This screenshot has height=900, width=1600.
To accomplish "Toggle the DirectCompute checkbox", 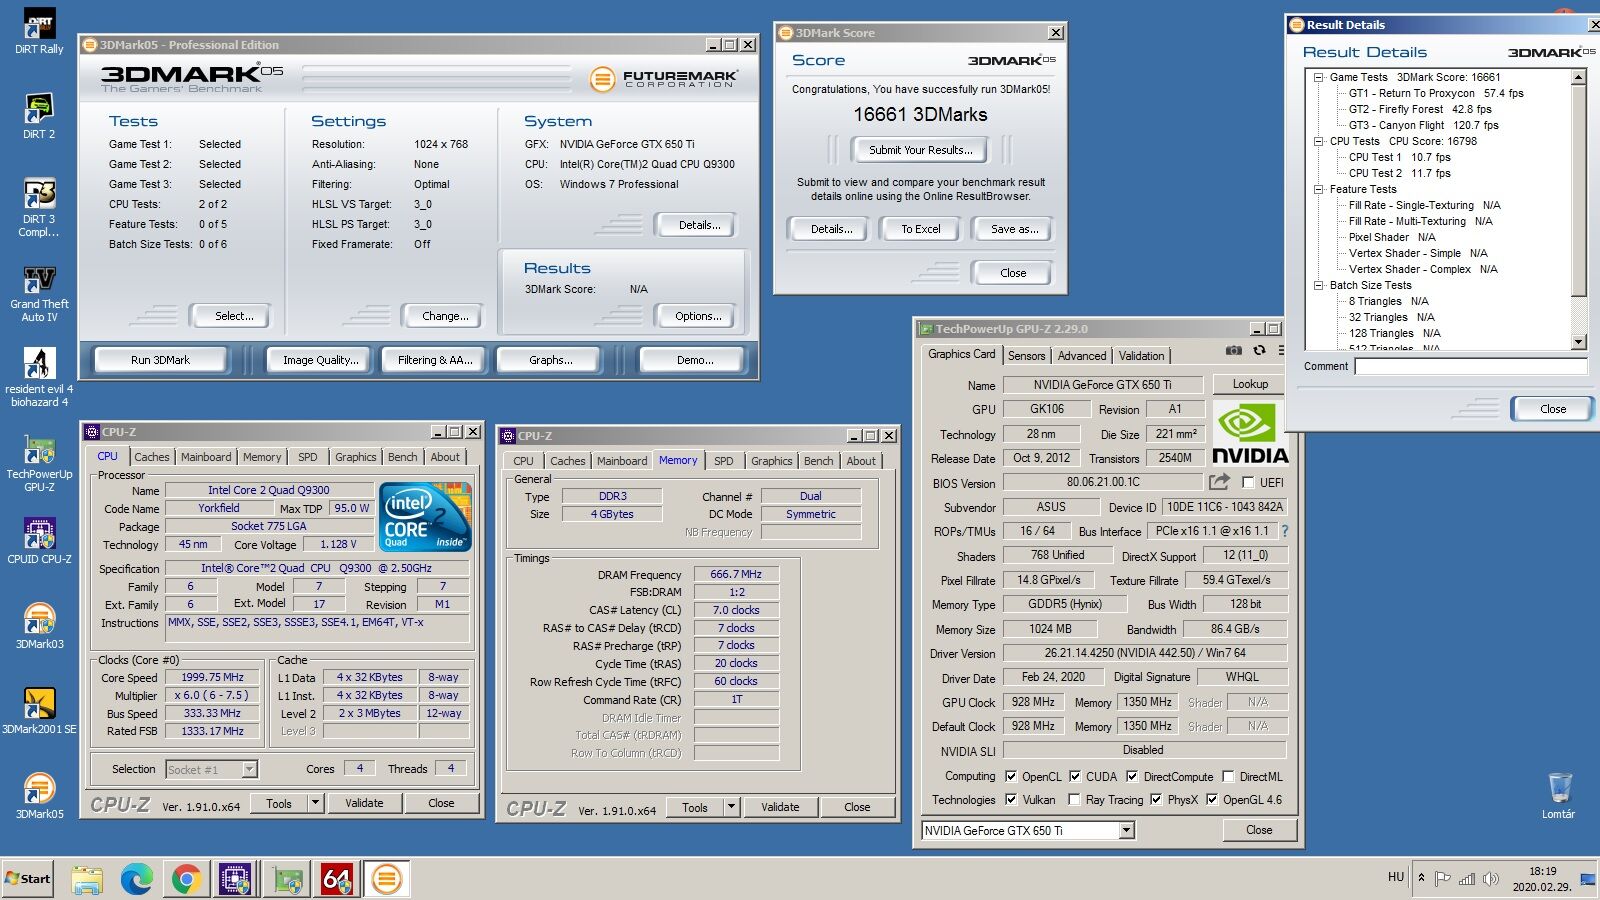I will coord(1132,776).
